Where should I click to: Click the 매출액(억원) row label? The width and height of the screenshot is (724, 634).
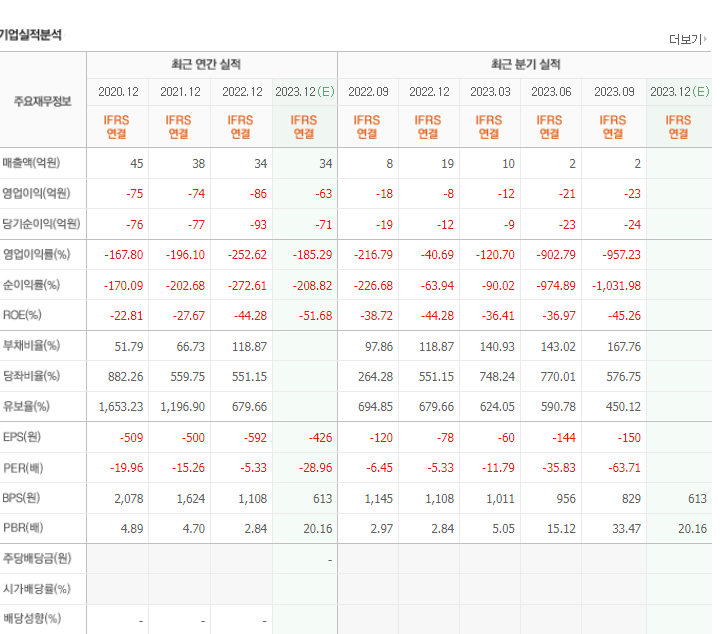[31, 163]
